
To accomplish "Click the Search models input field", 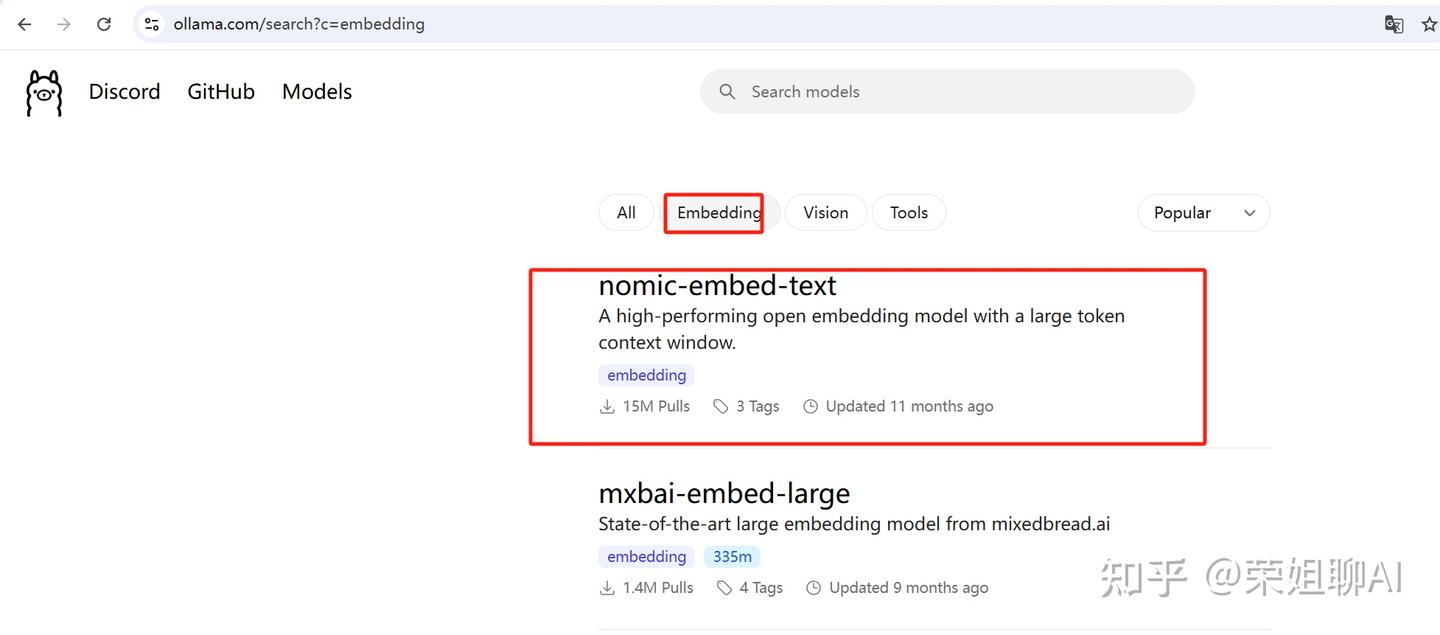I will click(947, 92).
